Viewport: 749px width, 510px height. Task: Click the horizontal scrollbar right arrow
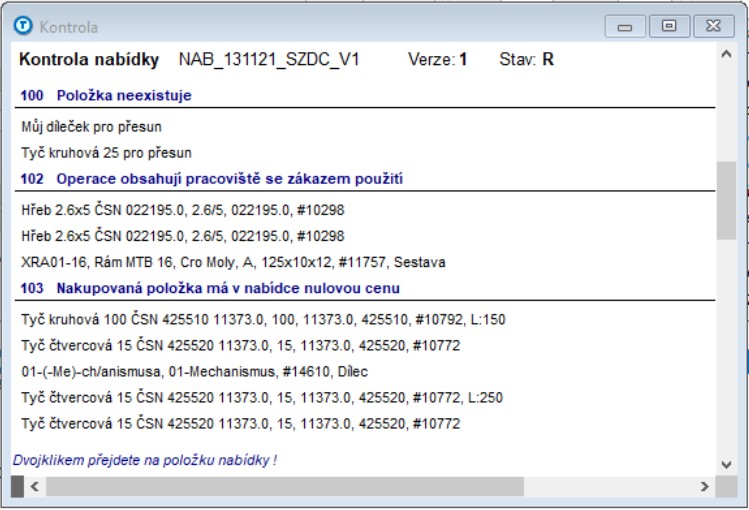click(x=704, y=486)
